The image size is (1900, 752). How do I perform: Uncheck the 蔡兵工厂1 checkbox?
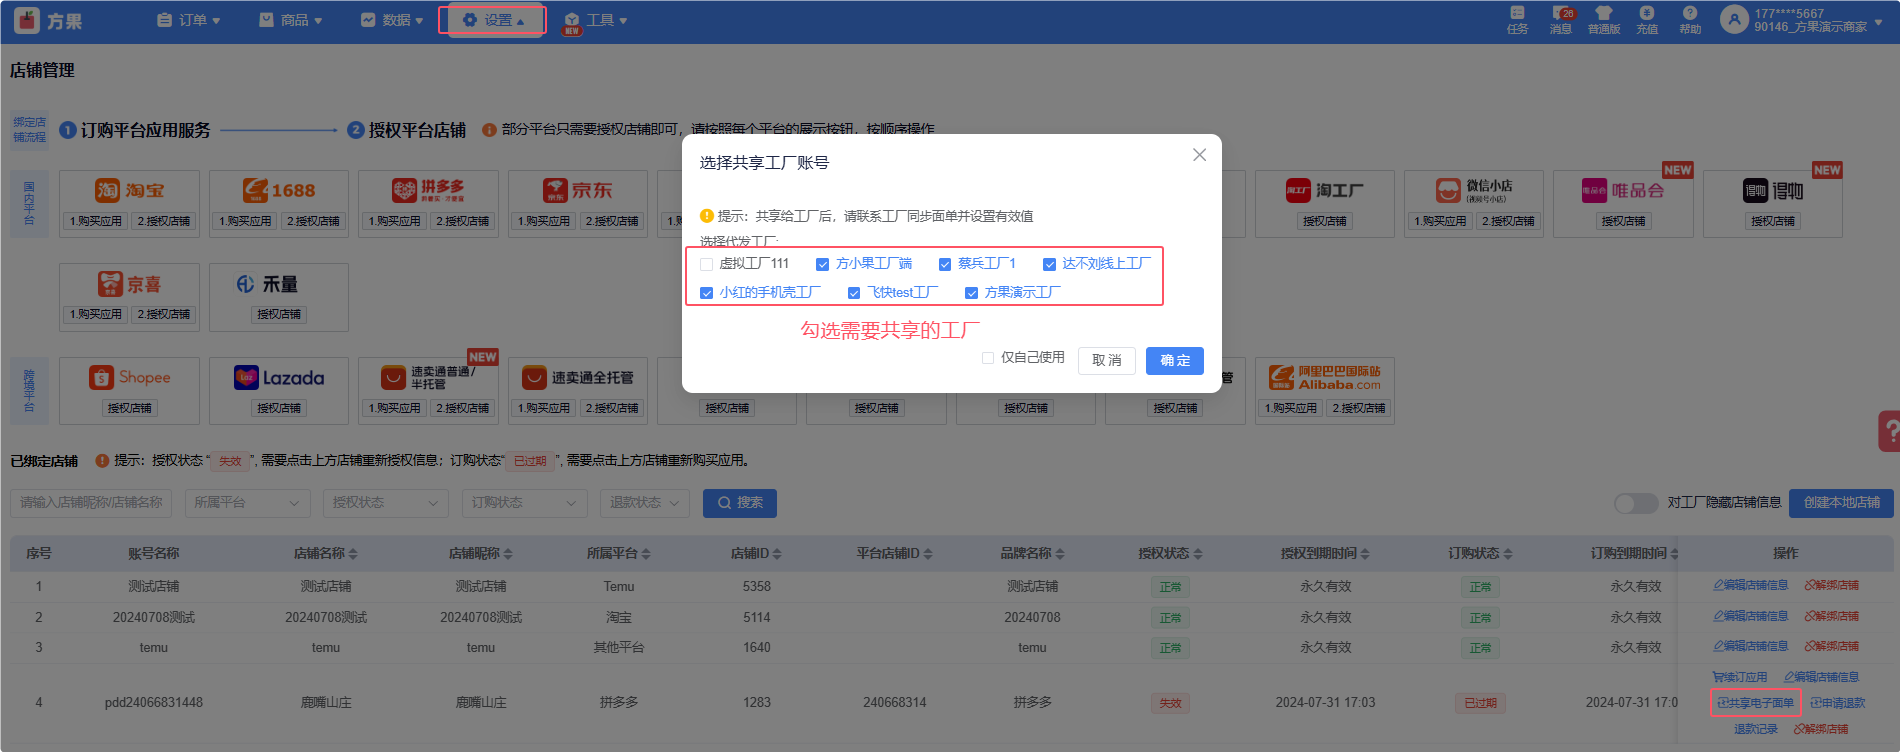pyautogui.click(x=945, y=264)
